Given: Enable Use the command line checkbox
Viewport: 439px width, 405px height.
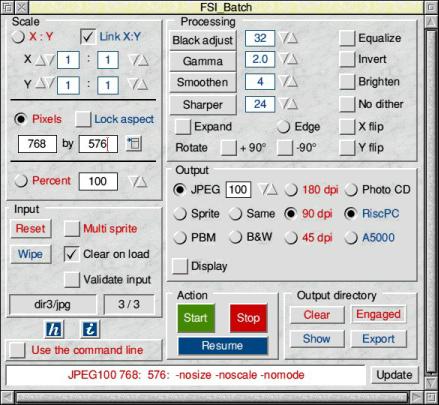Looking at the screenshot, I should 17,350.
